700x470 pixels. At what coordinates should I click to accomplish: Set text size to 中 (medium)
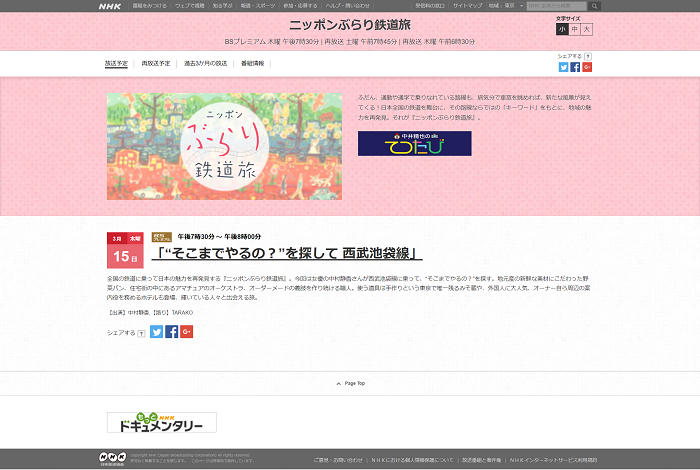pos(575,29)
